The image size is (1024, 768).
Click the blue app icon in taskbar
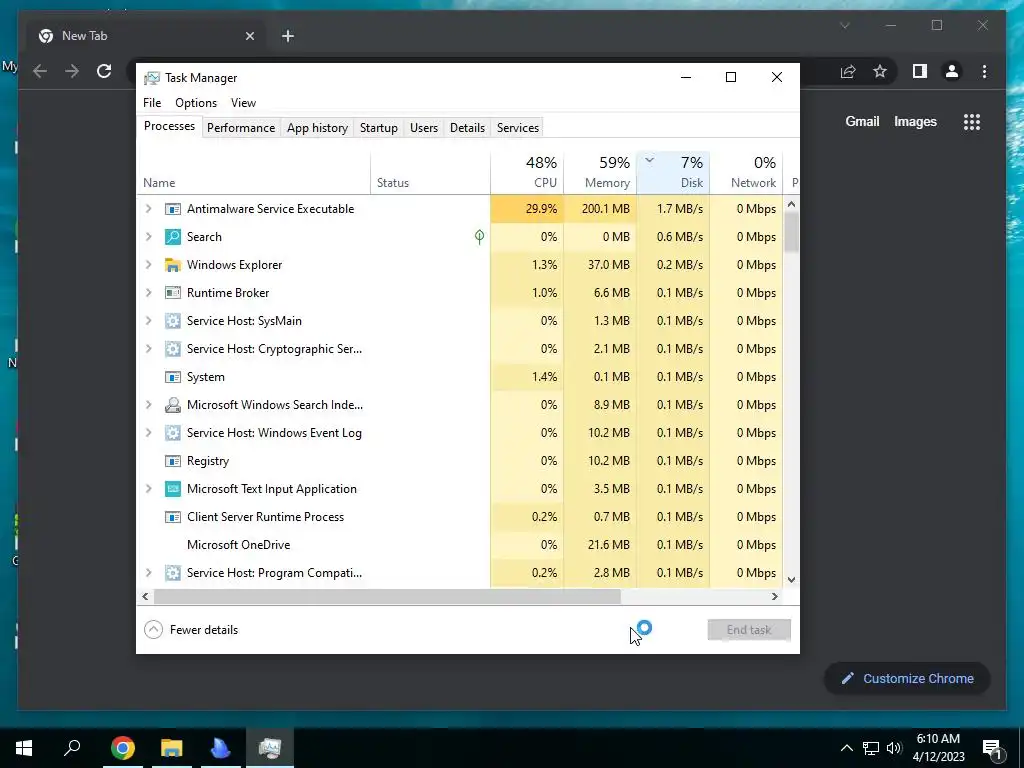(221, 748)
